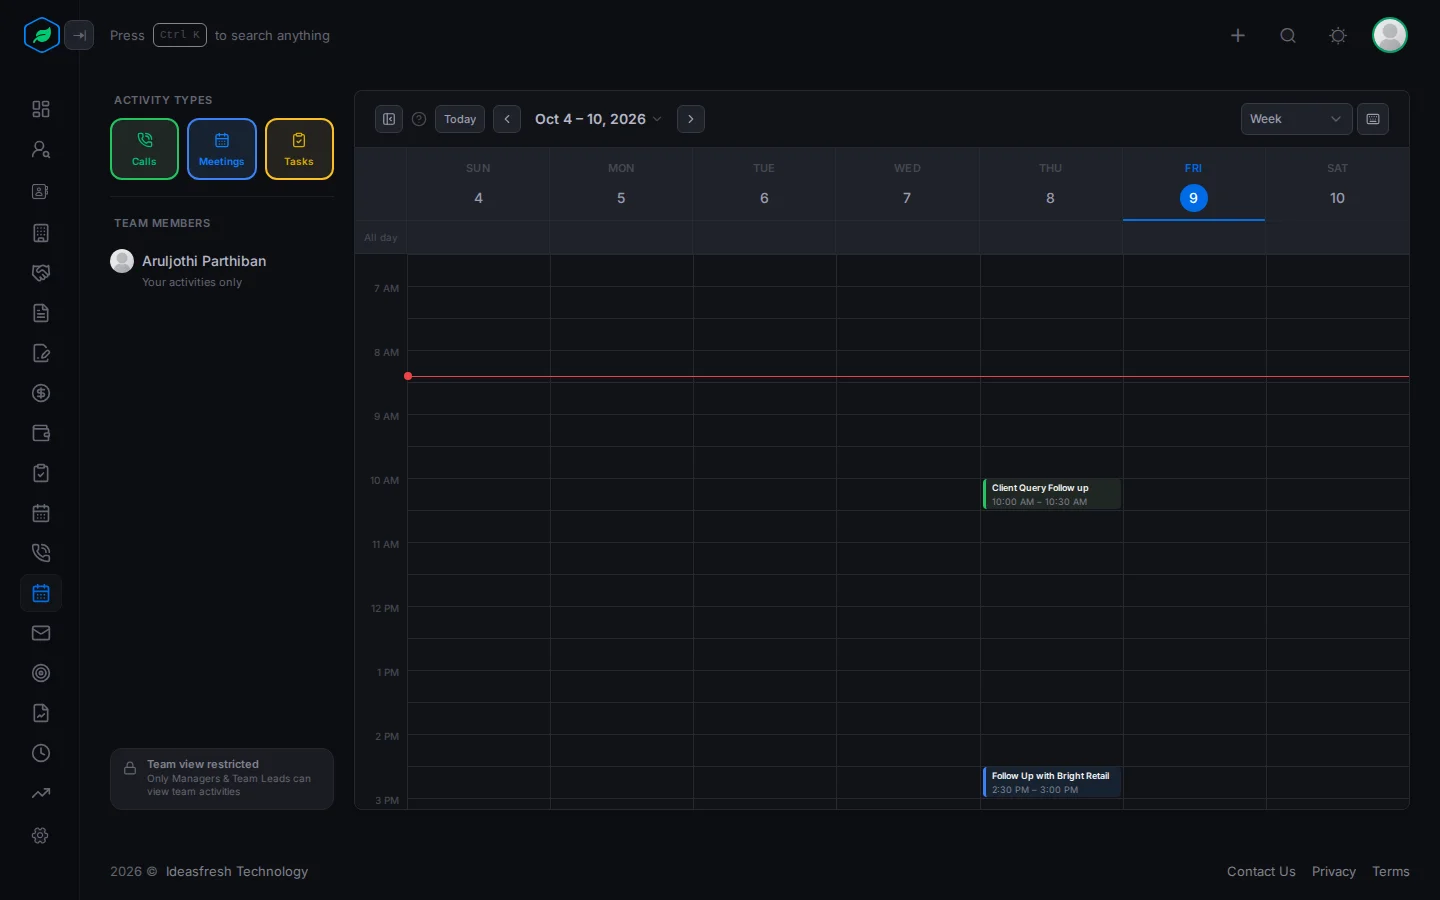Image resolution: width=1440 pixels, height=900 pixels.
Task: Select the Sunday 4 day header
Action: [478, 185]
